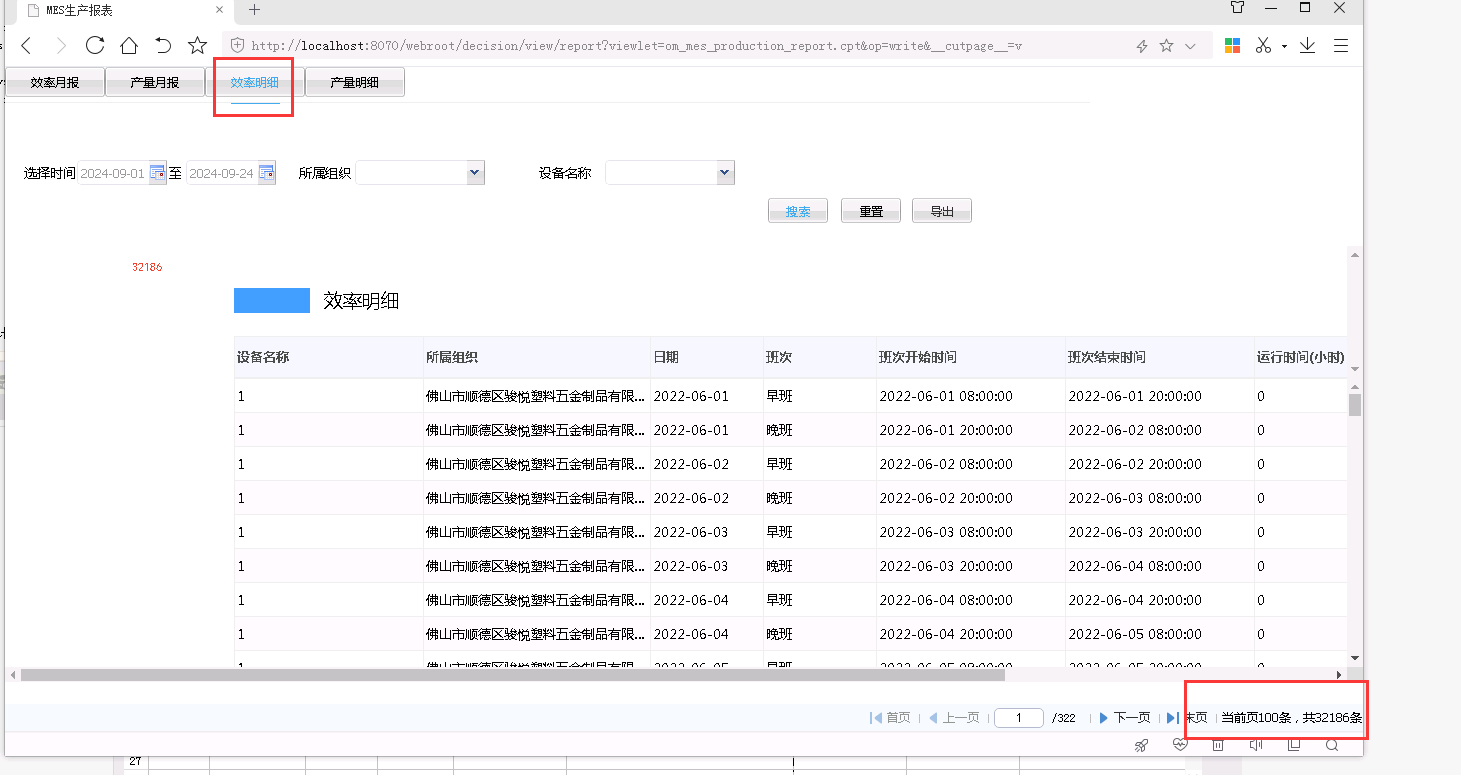Switch to the 产量月报 tab
This screenshot has width=1461, height=775.
tap(155, 82)
